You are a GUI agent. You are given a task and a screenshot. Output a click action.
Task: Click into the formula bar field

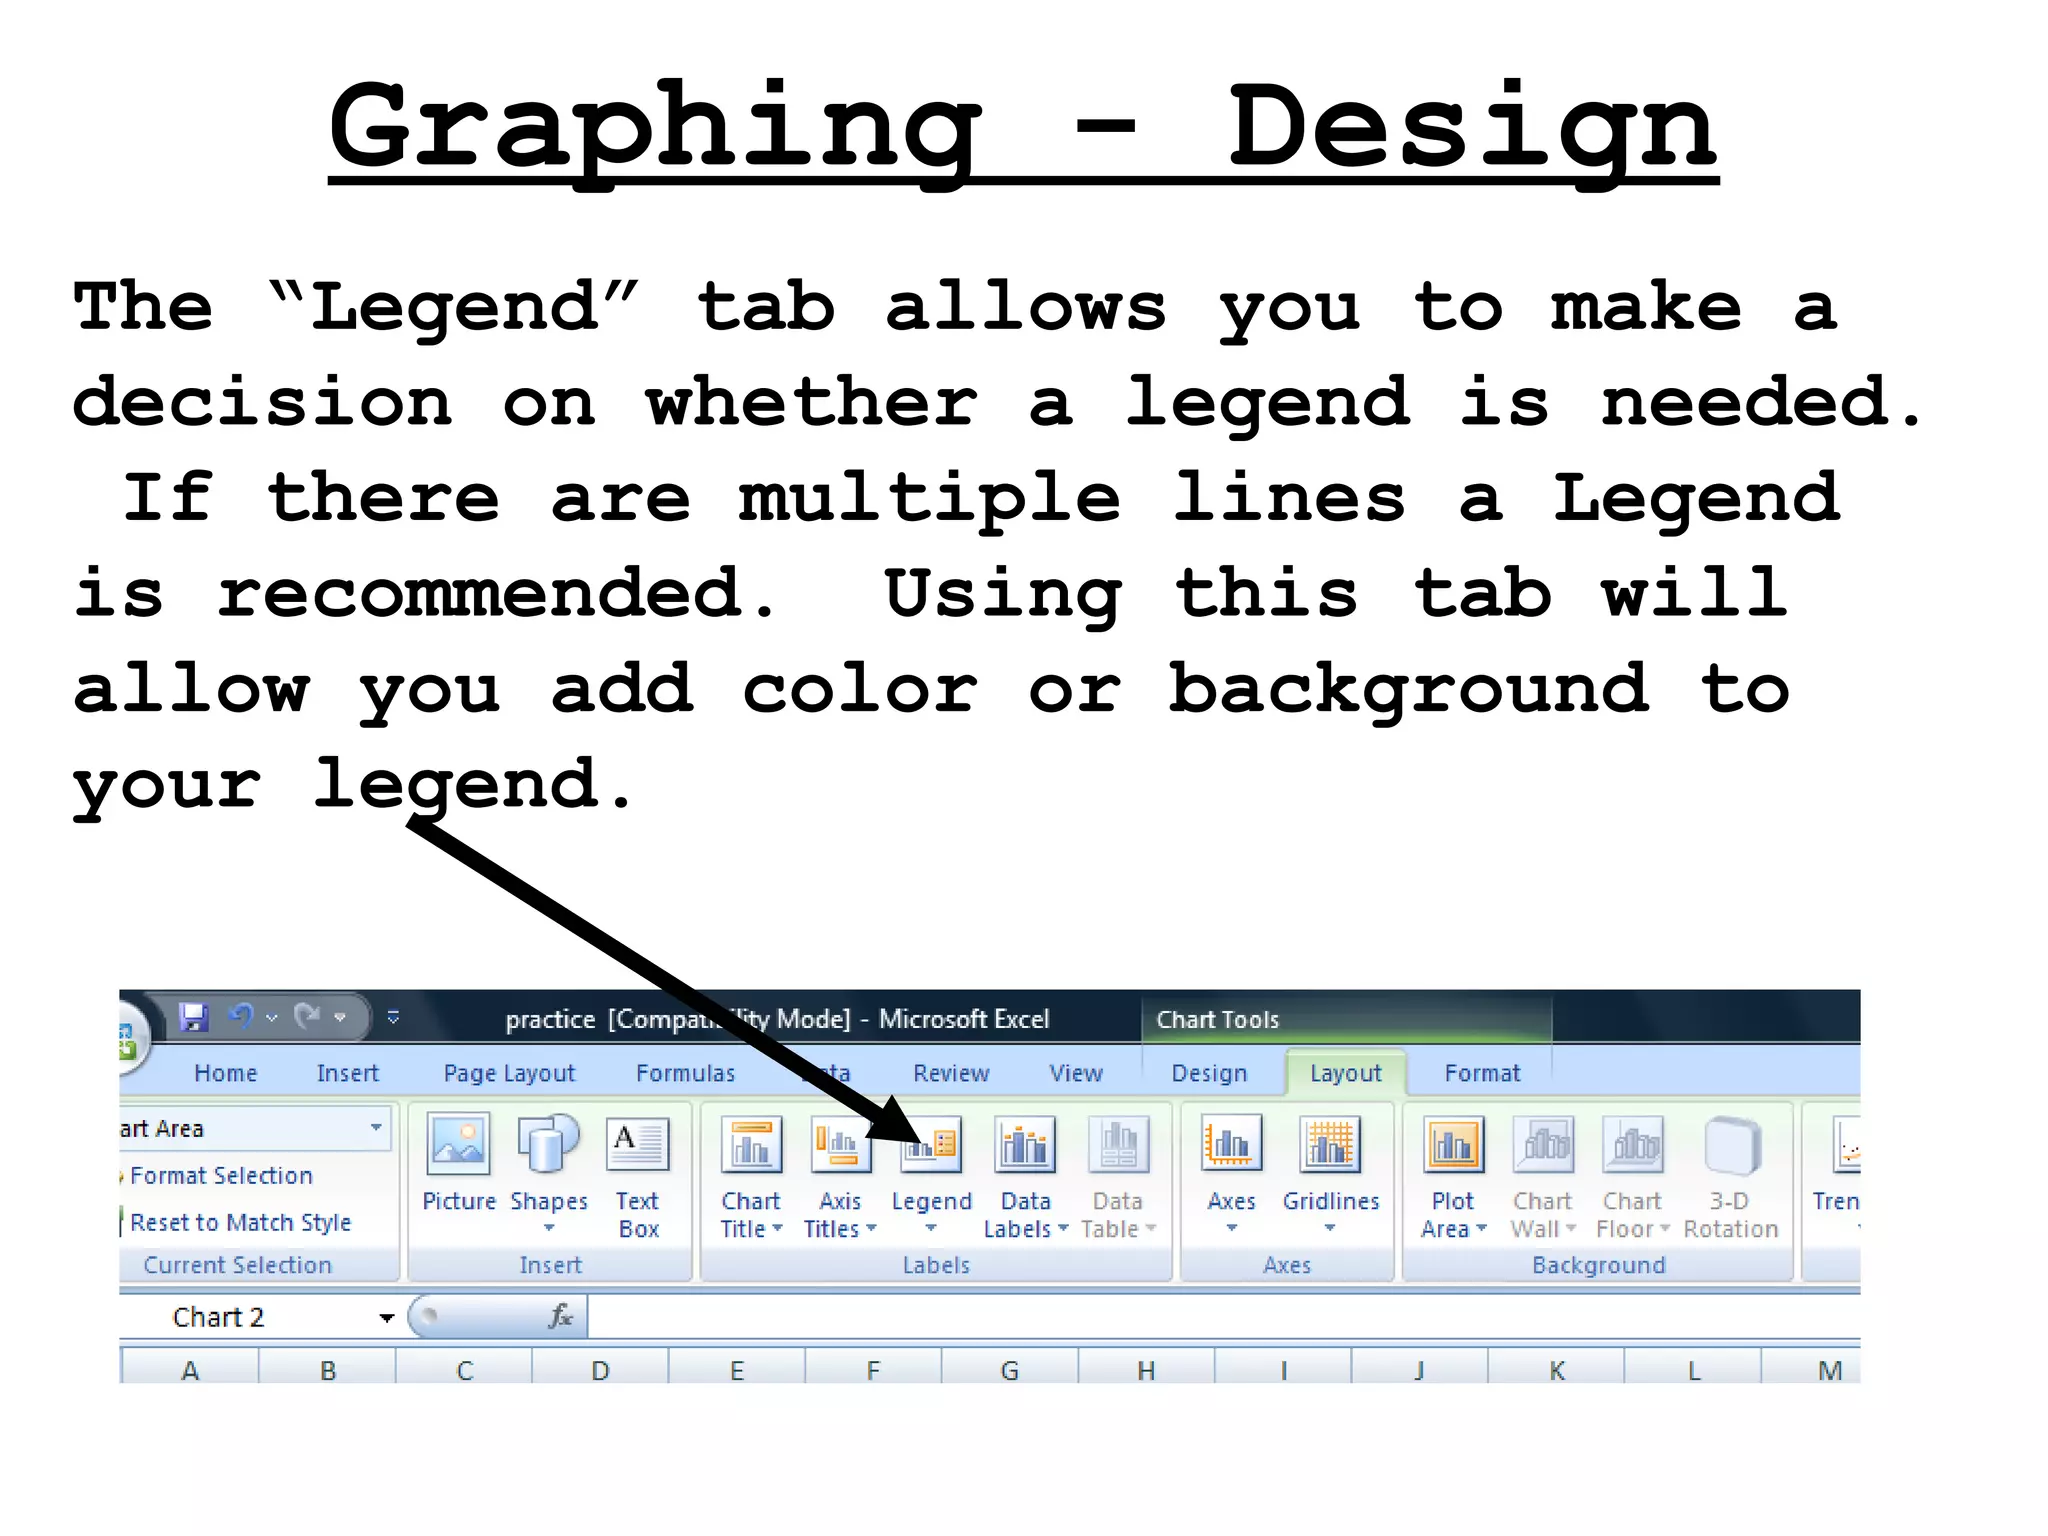click(x=1224, y=1316)
